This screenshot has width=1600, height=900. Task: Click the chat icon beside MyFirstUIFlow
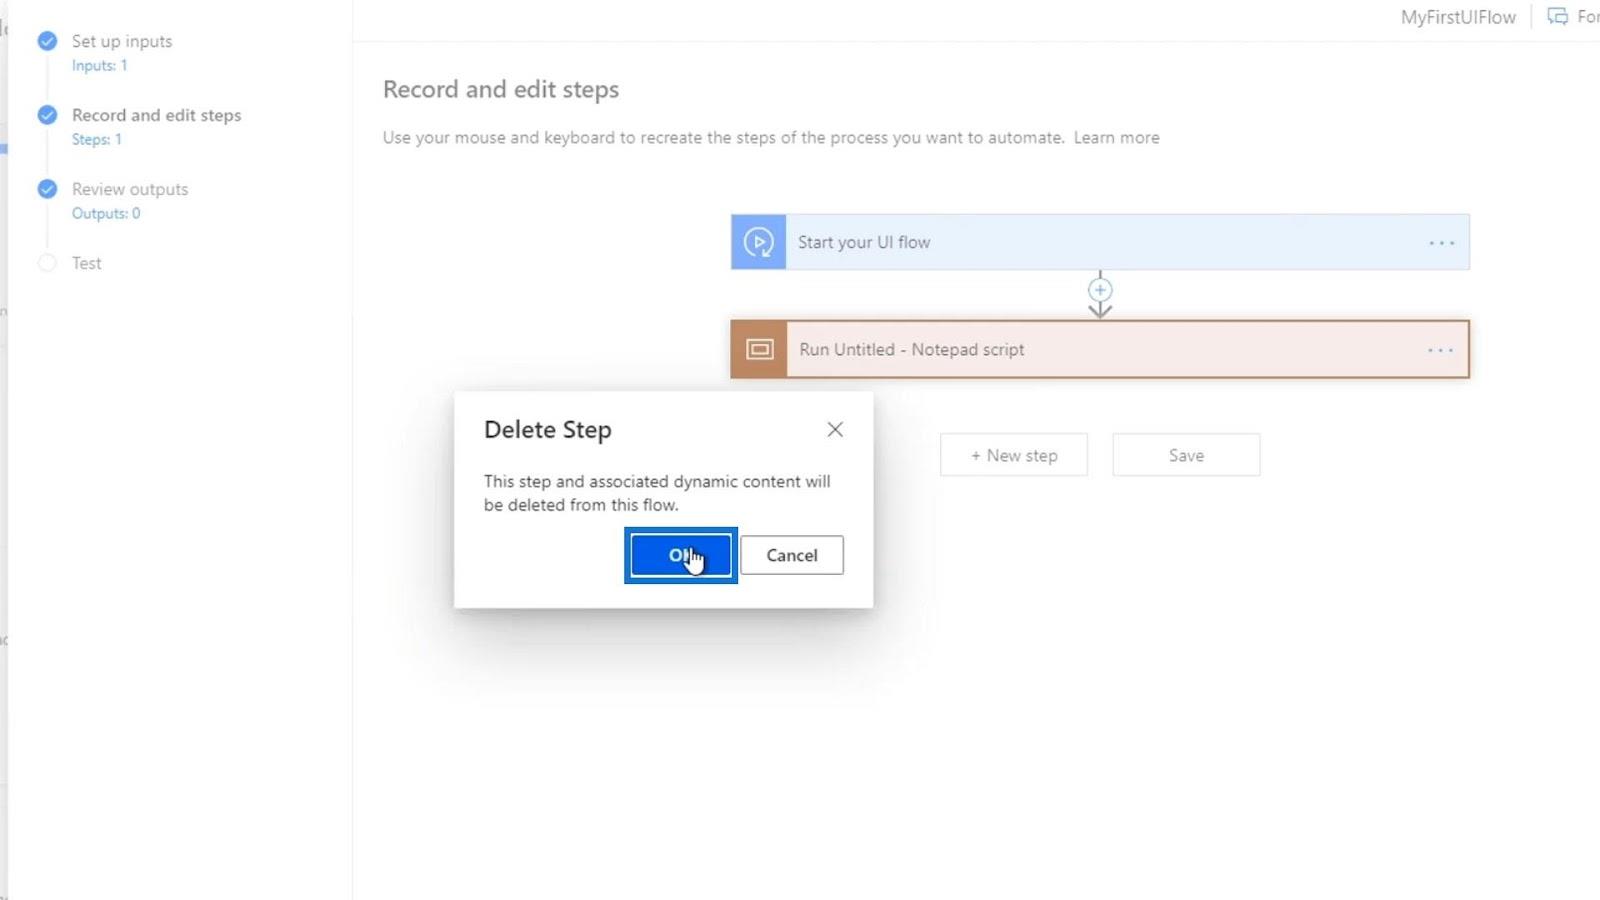(1558, 17)
